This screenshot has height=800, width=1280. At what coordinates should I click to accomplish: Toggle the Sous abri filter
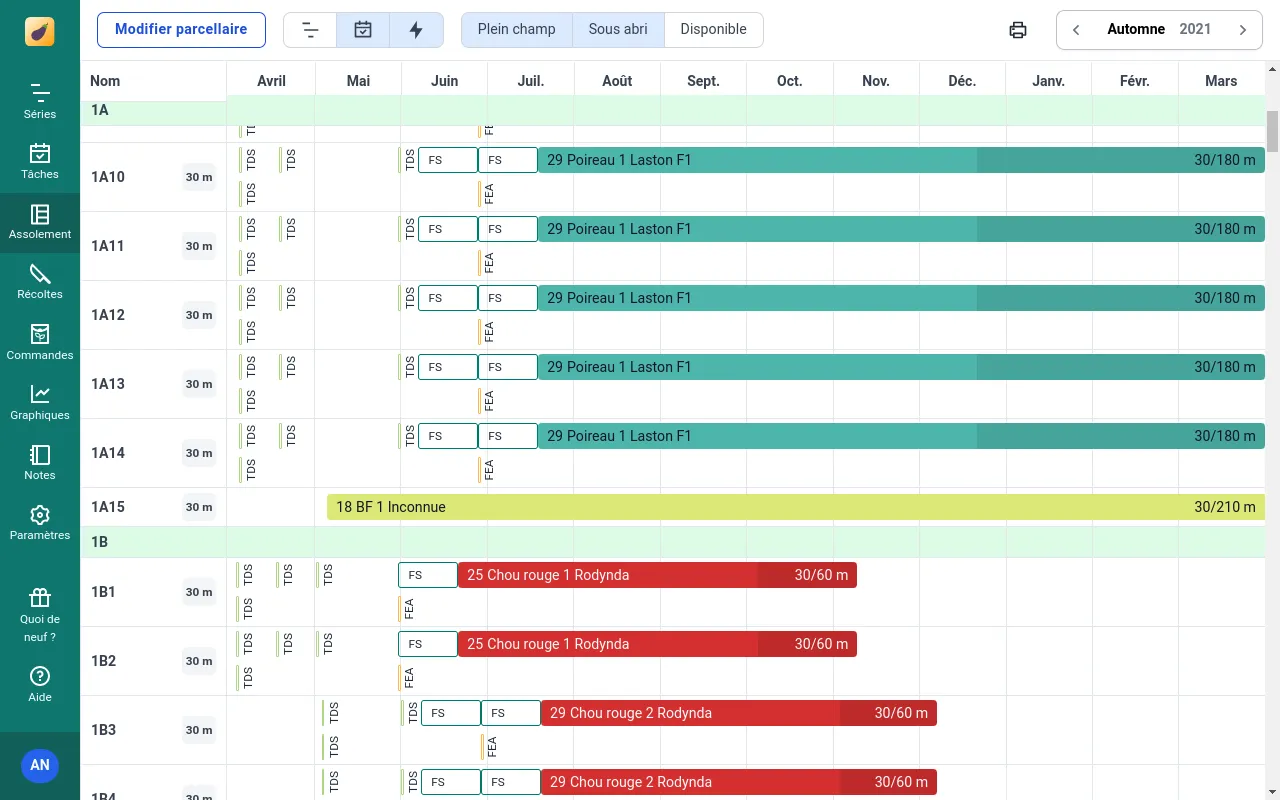pos(618,30)
